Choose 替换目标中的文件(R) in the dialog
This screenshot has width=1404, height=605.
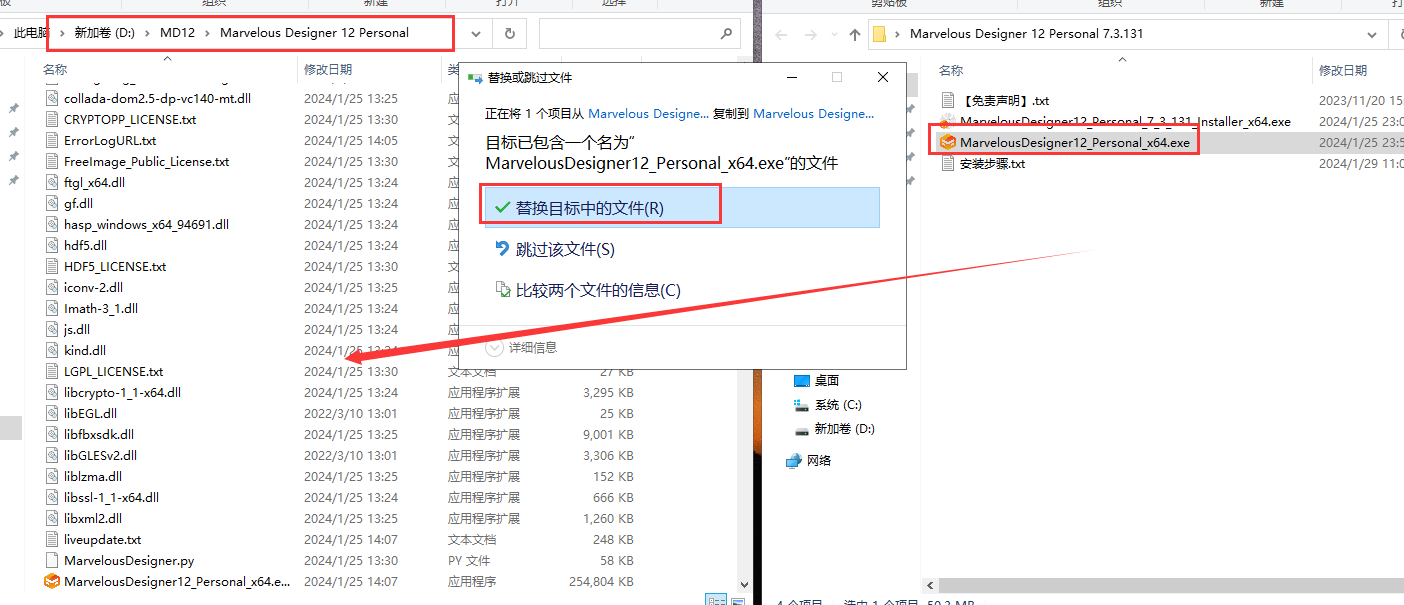pyautogui.click(x=680, y=208)
